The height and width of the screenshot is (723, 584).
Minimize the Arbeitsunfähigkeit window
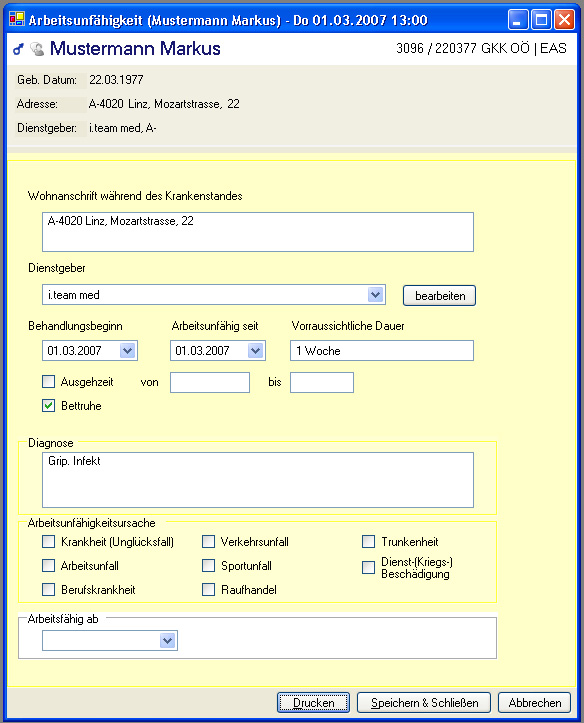517,20
